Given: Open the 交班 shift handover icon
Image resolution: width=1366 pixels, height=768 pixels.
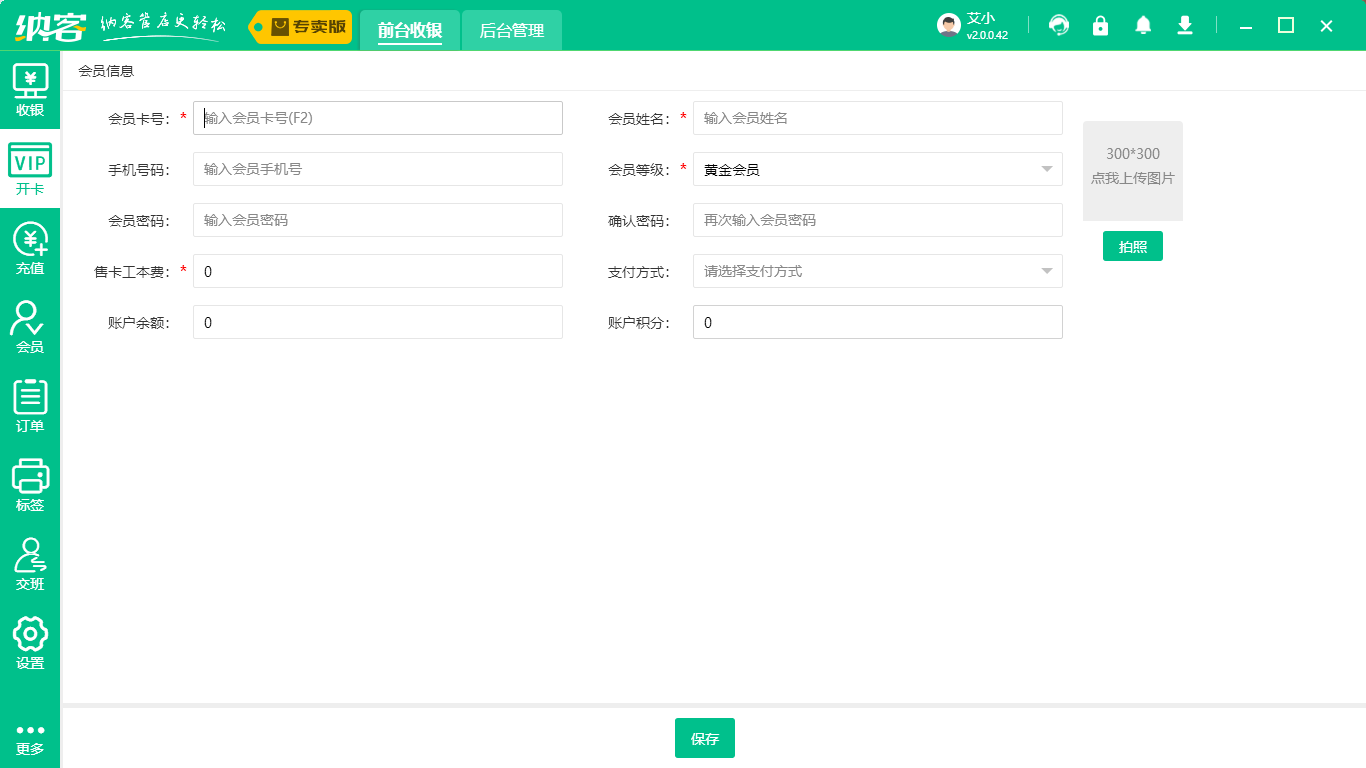Looking at the screenshot, I should [30, 564].
